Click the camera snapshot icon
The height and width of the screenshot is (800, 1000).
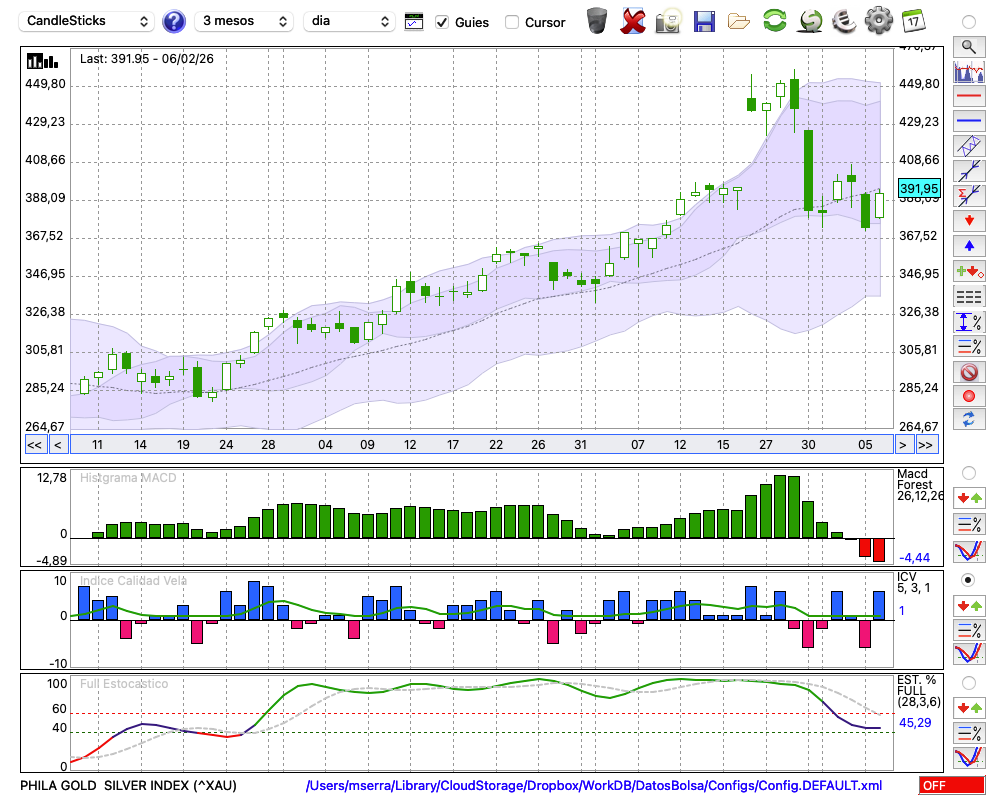tap(668, 20)
